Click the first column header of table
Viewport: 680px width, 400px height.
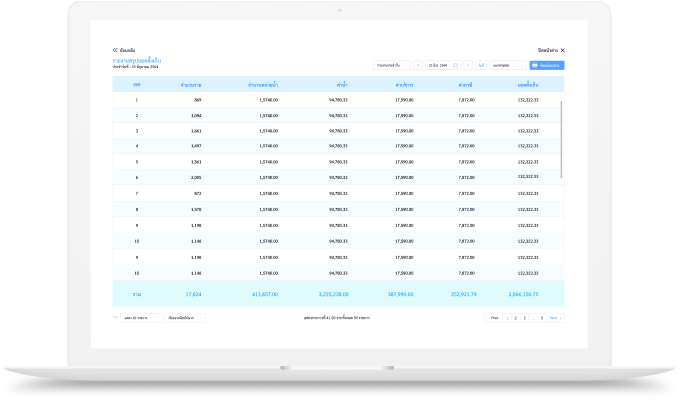click(x=136, y=85)
